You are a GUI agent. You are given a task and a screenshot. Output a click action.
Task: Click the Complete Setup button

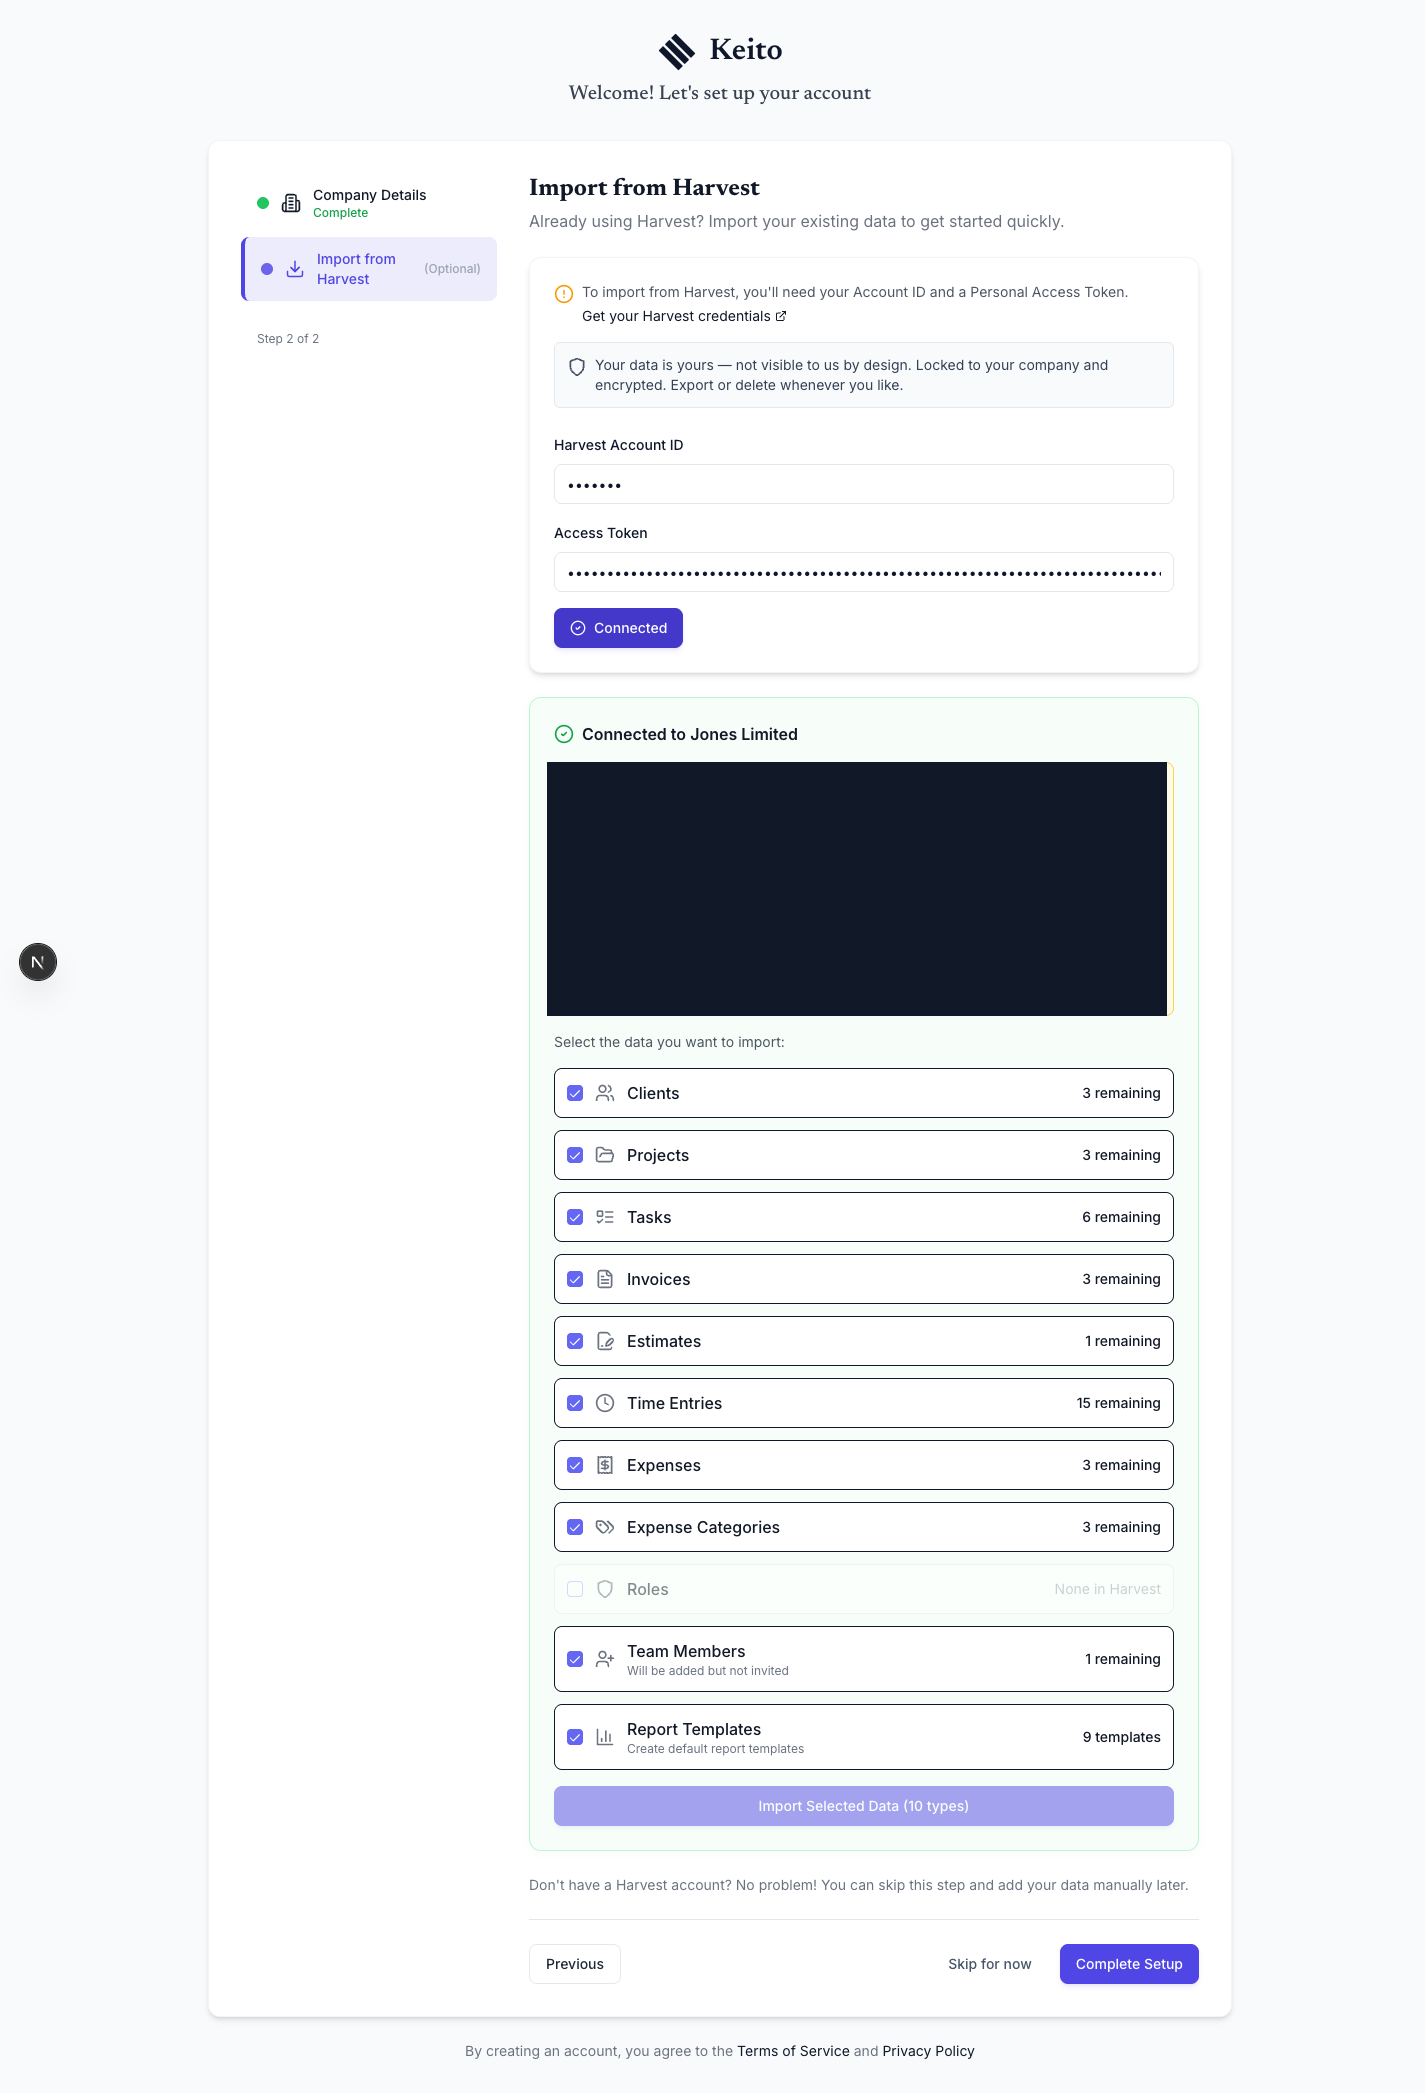click(1129, 1964)
